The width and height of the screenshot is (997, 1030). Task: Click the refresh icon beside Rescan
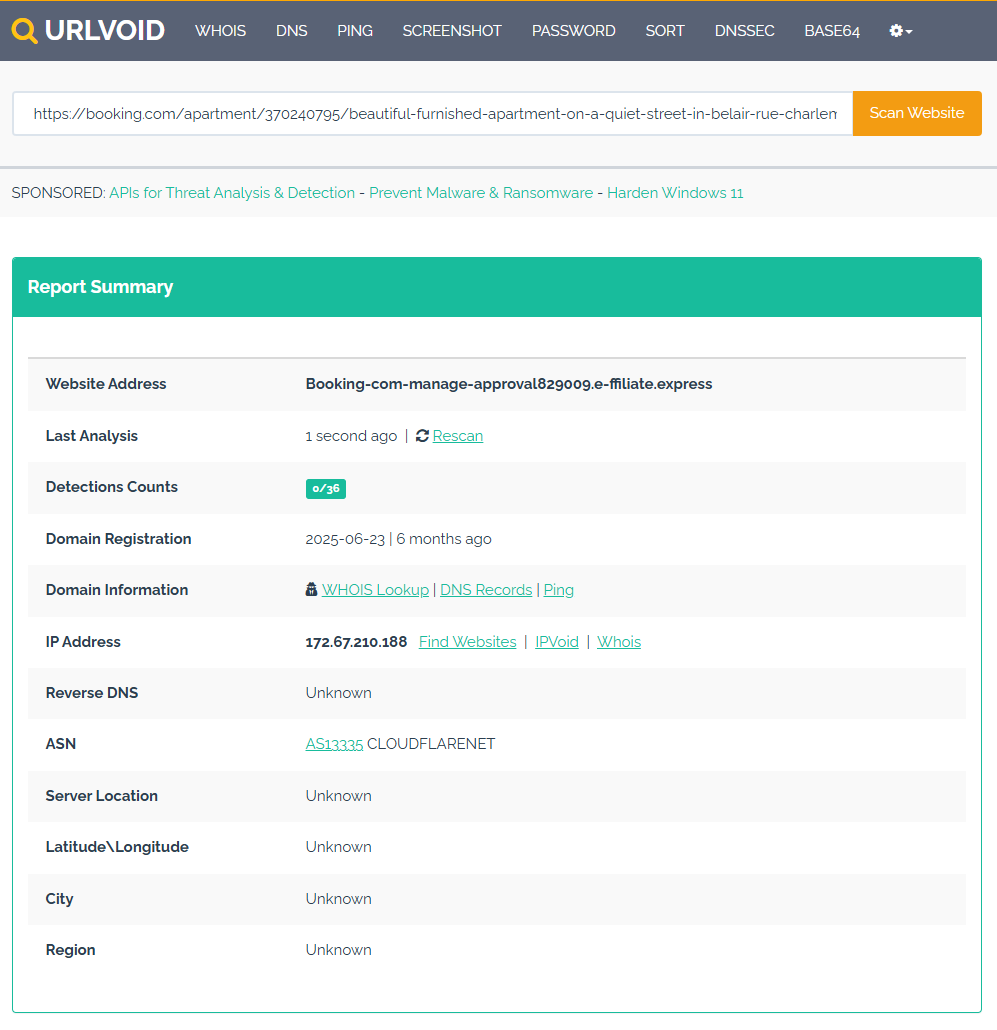[421, 435]
